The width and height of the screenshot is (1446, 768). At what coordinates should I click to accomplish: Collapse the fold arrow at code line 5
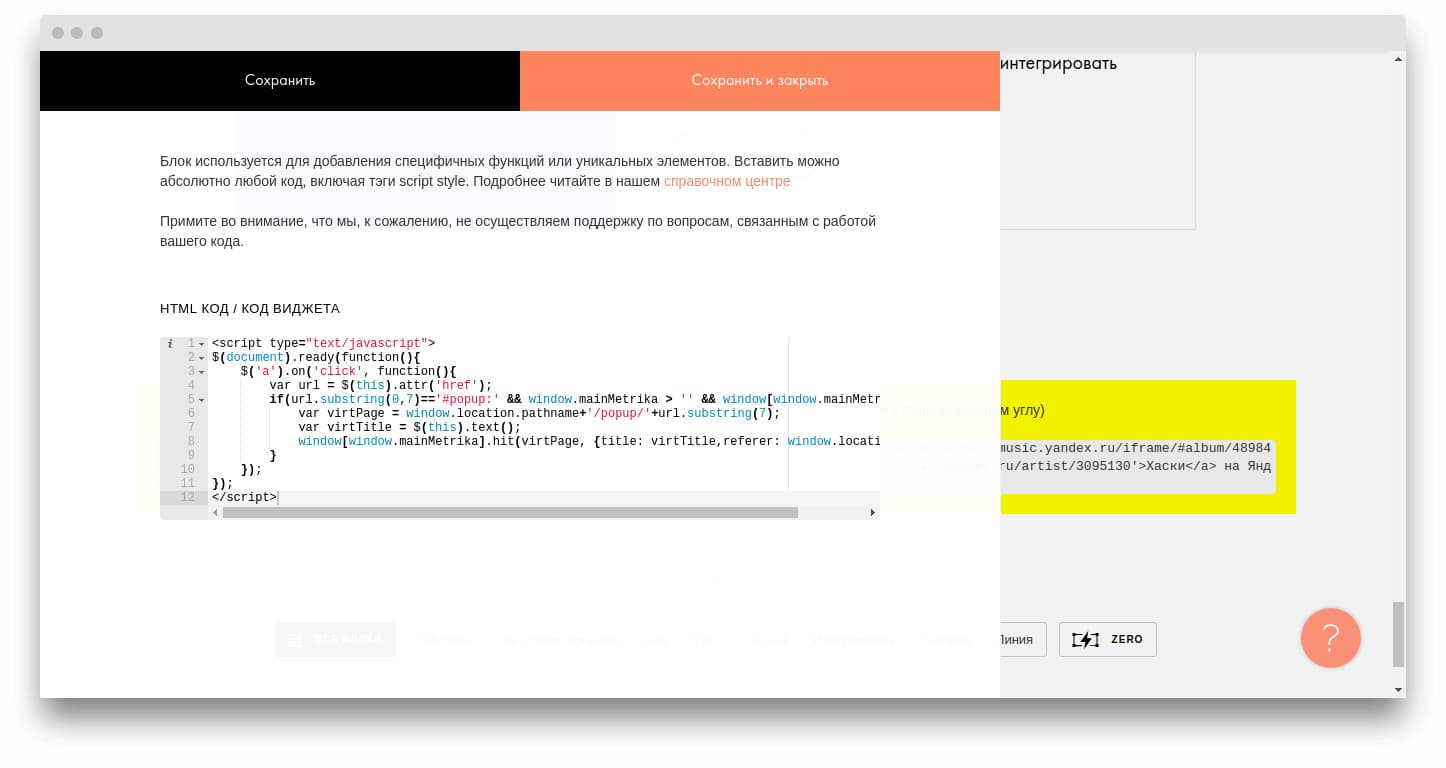tap(201, 400)
